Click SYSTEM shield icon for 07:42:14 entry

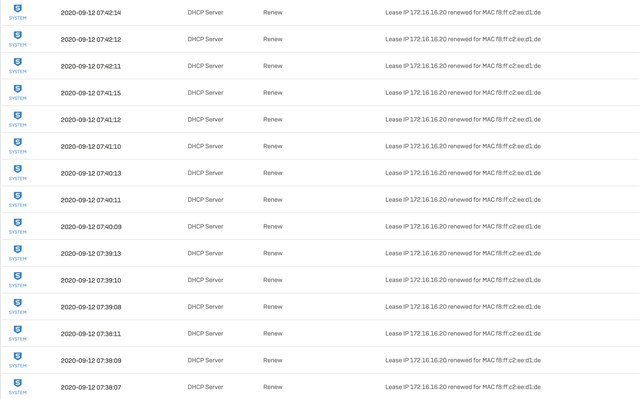[x=18, y=12]
